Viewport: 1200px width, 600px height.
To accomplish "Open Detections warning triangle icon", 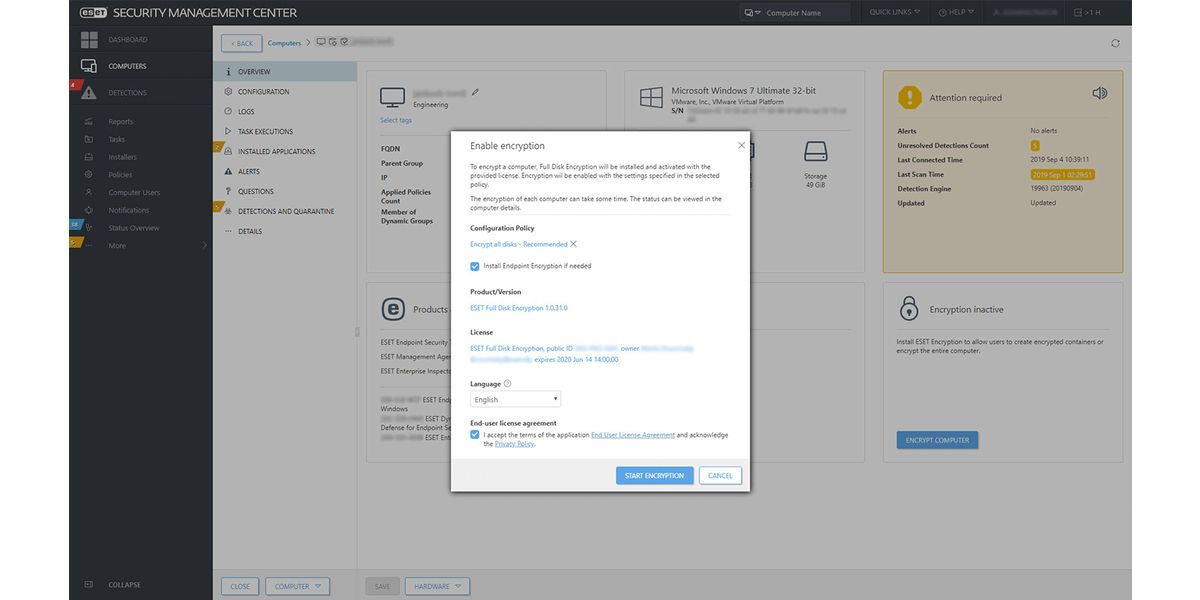I will click(89, 93).
